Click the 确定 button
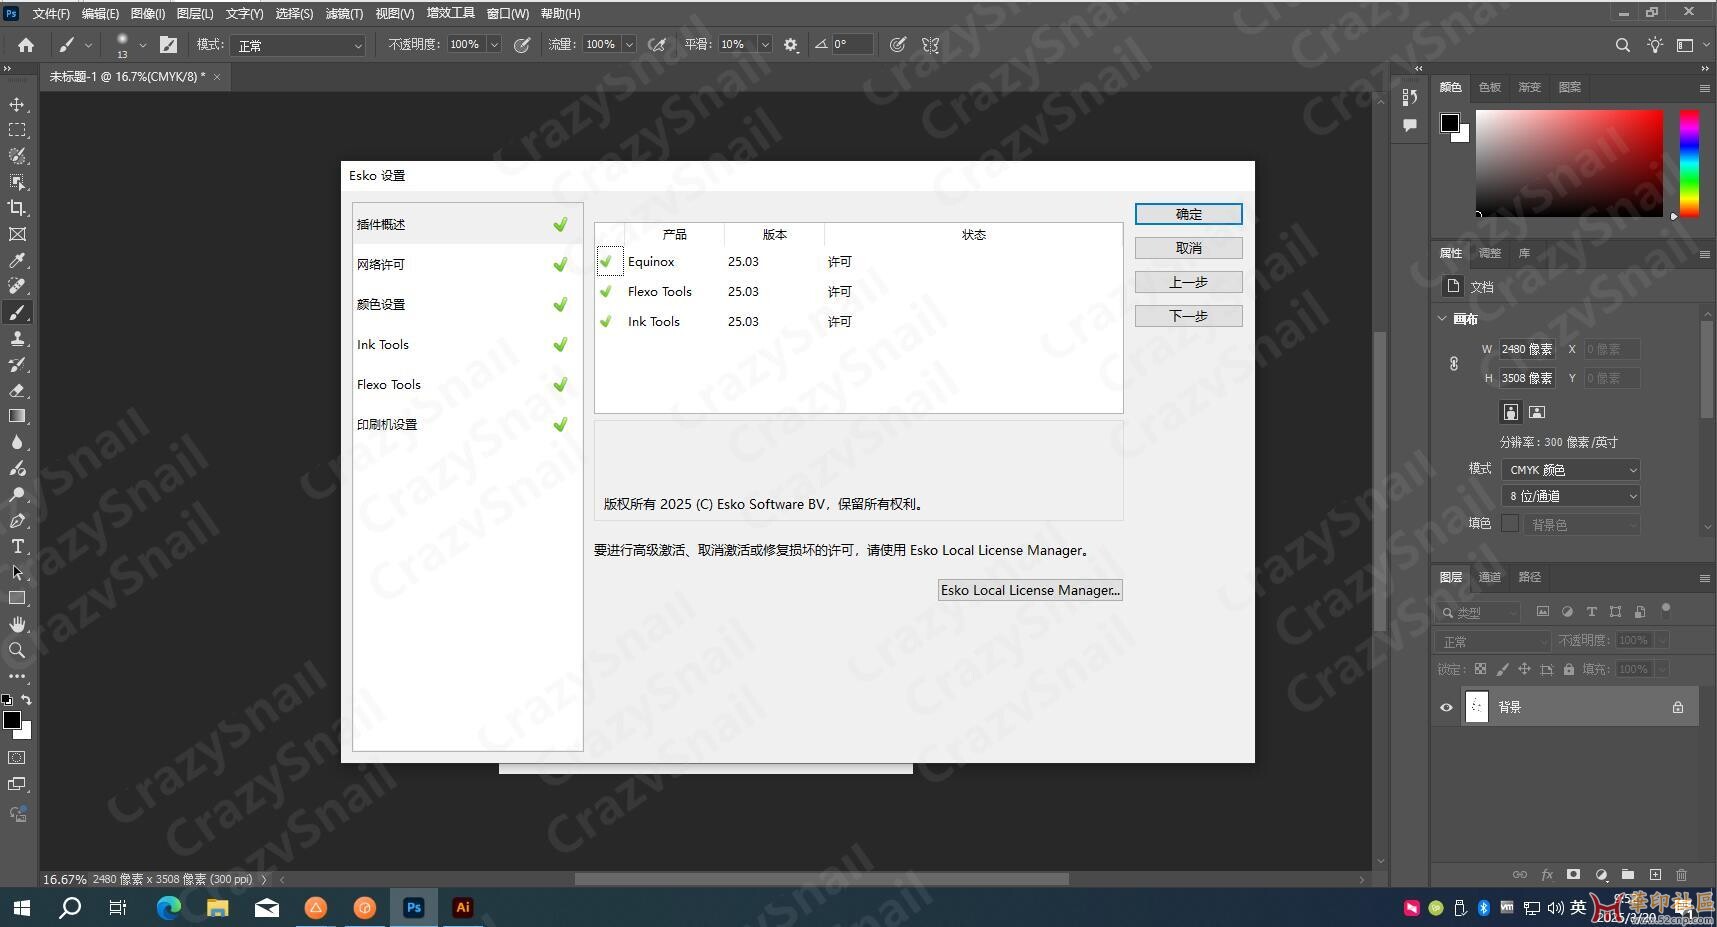This screenshot has width=1717, height=927. point(1189,214)
